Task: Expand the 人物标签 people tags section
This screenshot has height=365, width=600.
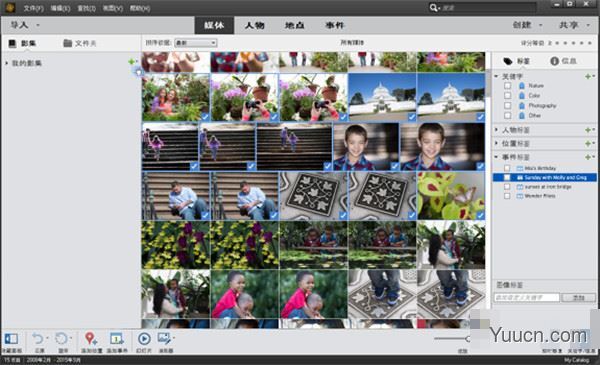Action: tap(496, 130)
